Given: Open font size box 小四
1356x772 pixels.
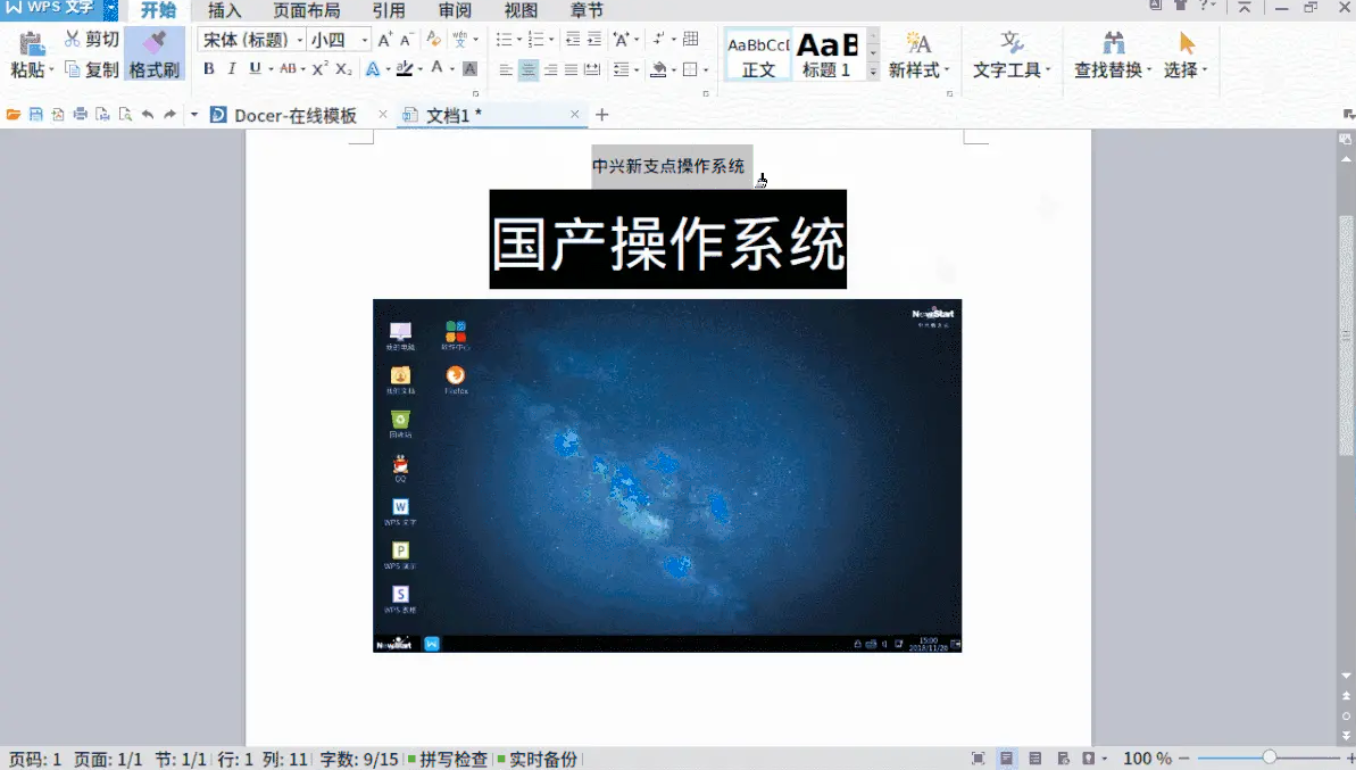Looking at the screenshot, I should tap(339, 40).
